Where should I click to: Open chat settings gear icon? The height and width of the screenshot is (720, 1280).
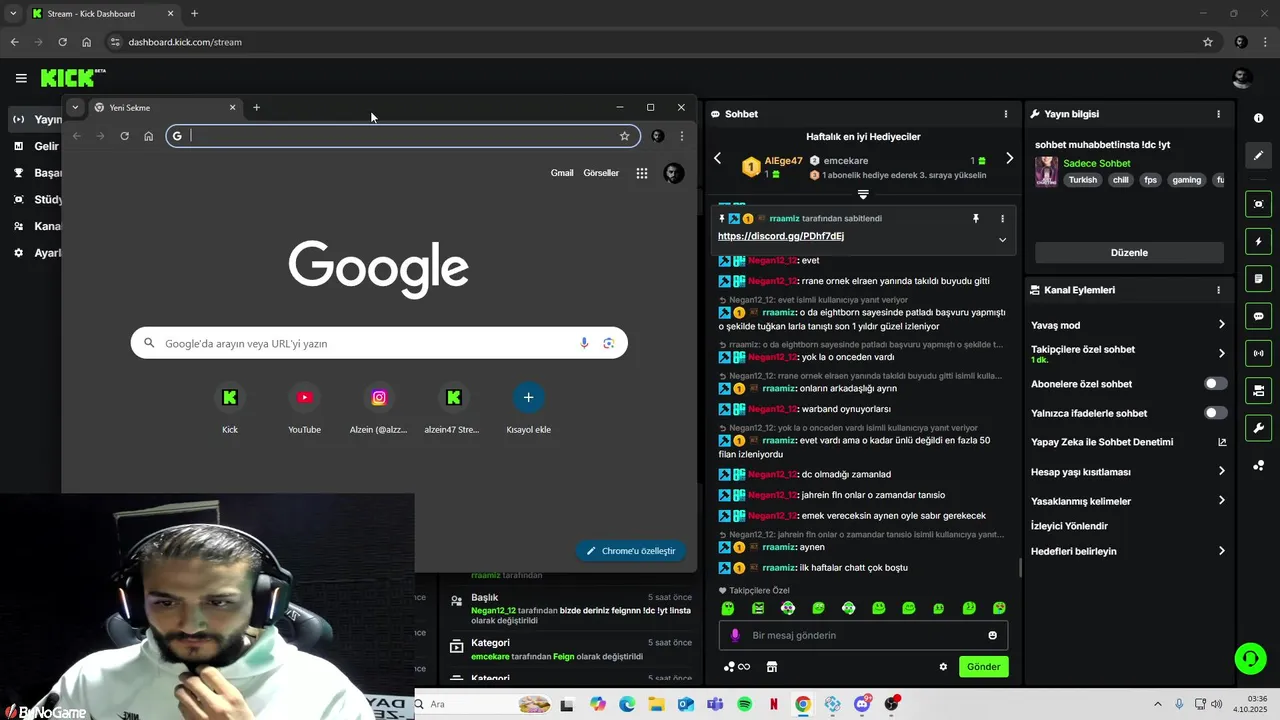(943, 667)
